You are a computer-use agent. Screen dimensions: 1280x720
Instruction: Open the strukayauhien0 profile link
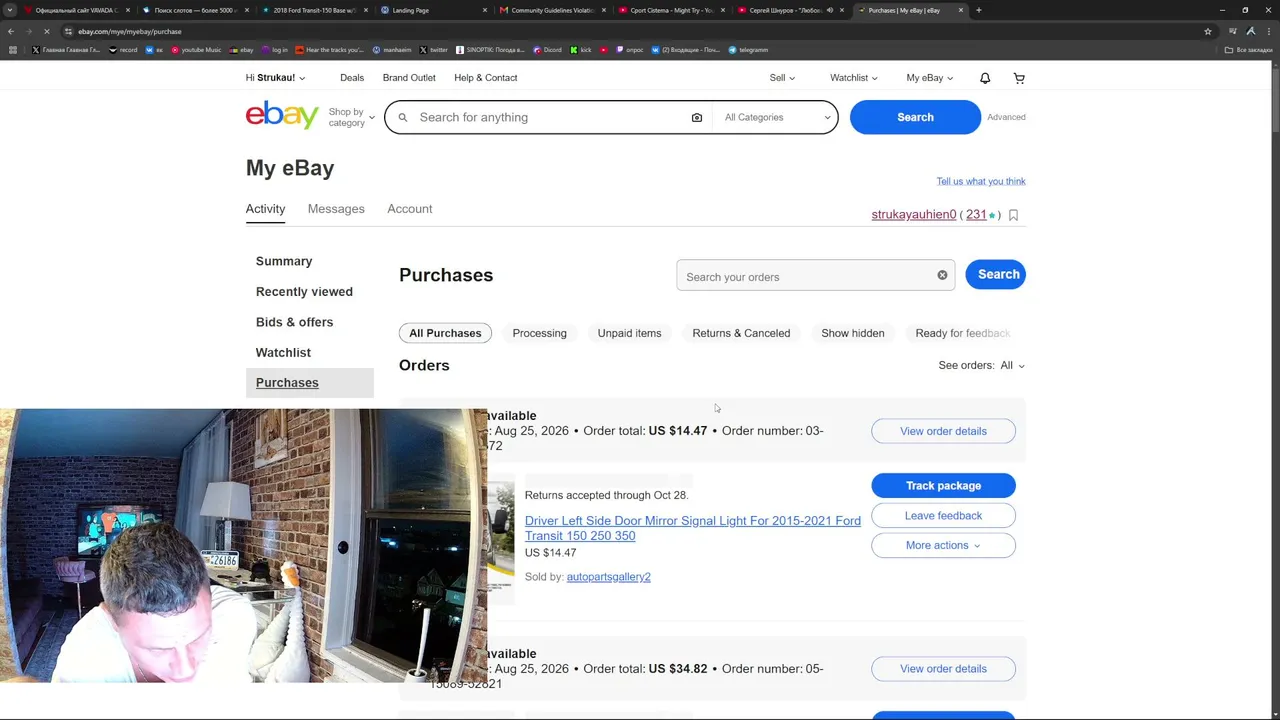tap(914, 215)
